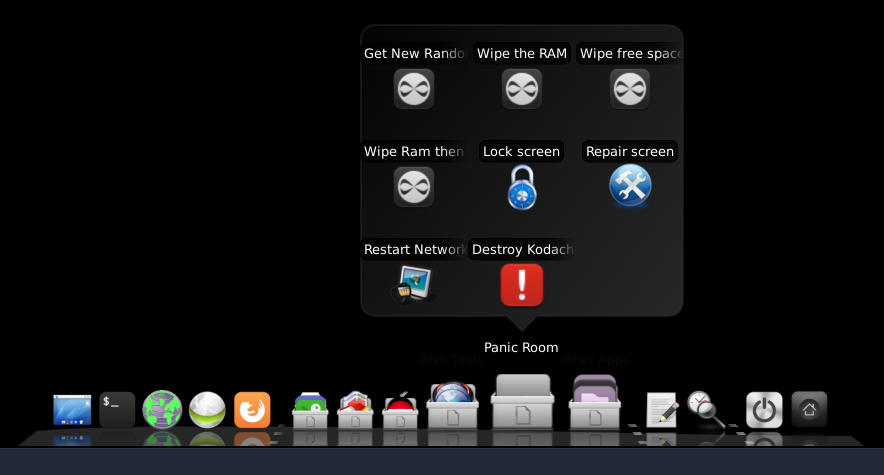Open the terminal from the dock
Image resolution: width=884 pixels, height=475 pixels.
click(x=117, y=409)
